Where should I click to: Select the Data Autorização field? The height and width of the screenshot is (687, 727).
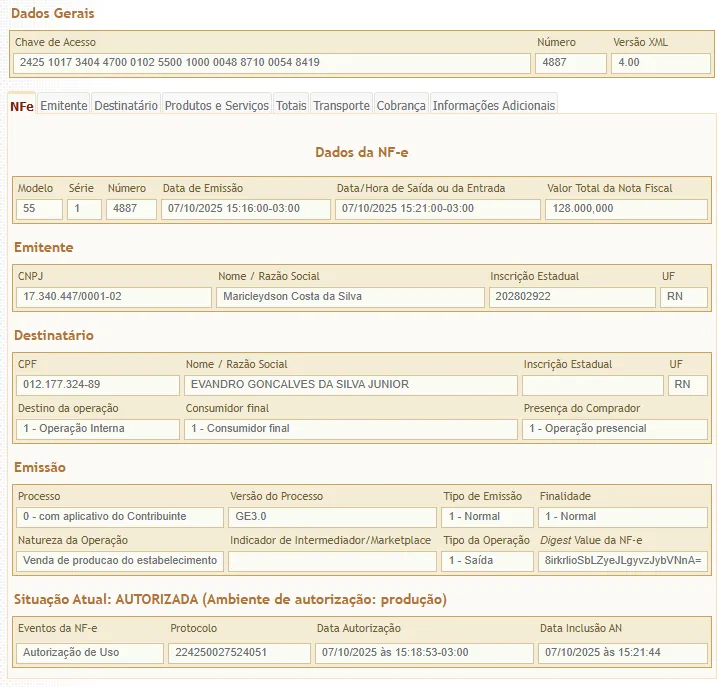pyautogui.click(x=422, y=653)
